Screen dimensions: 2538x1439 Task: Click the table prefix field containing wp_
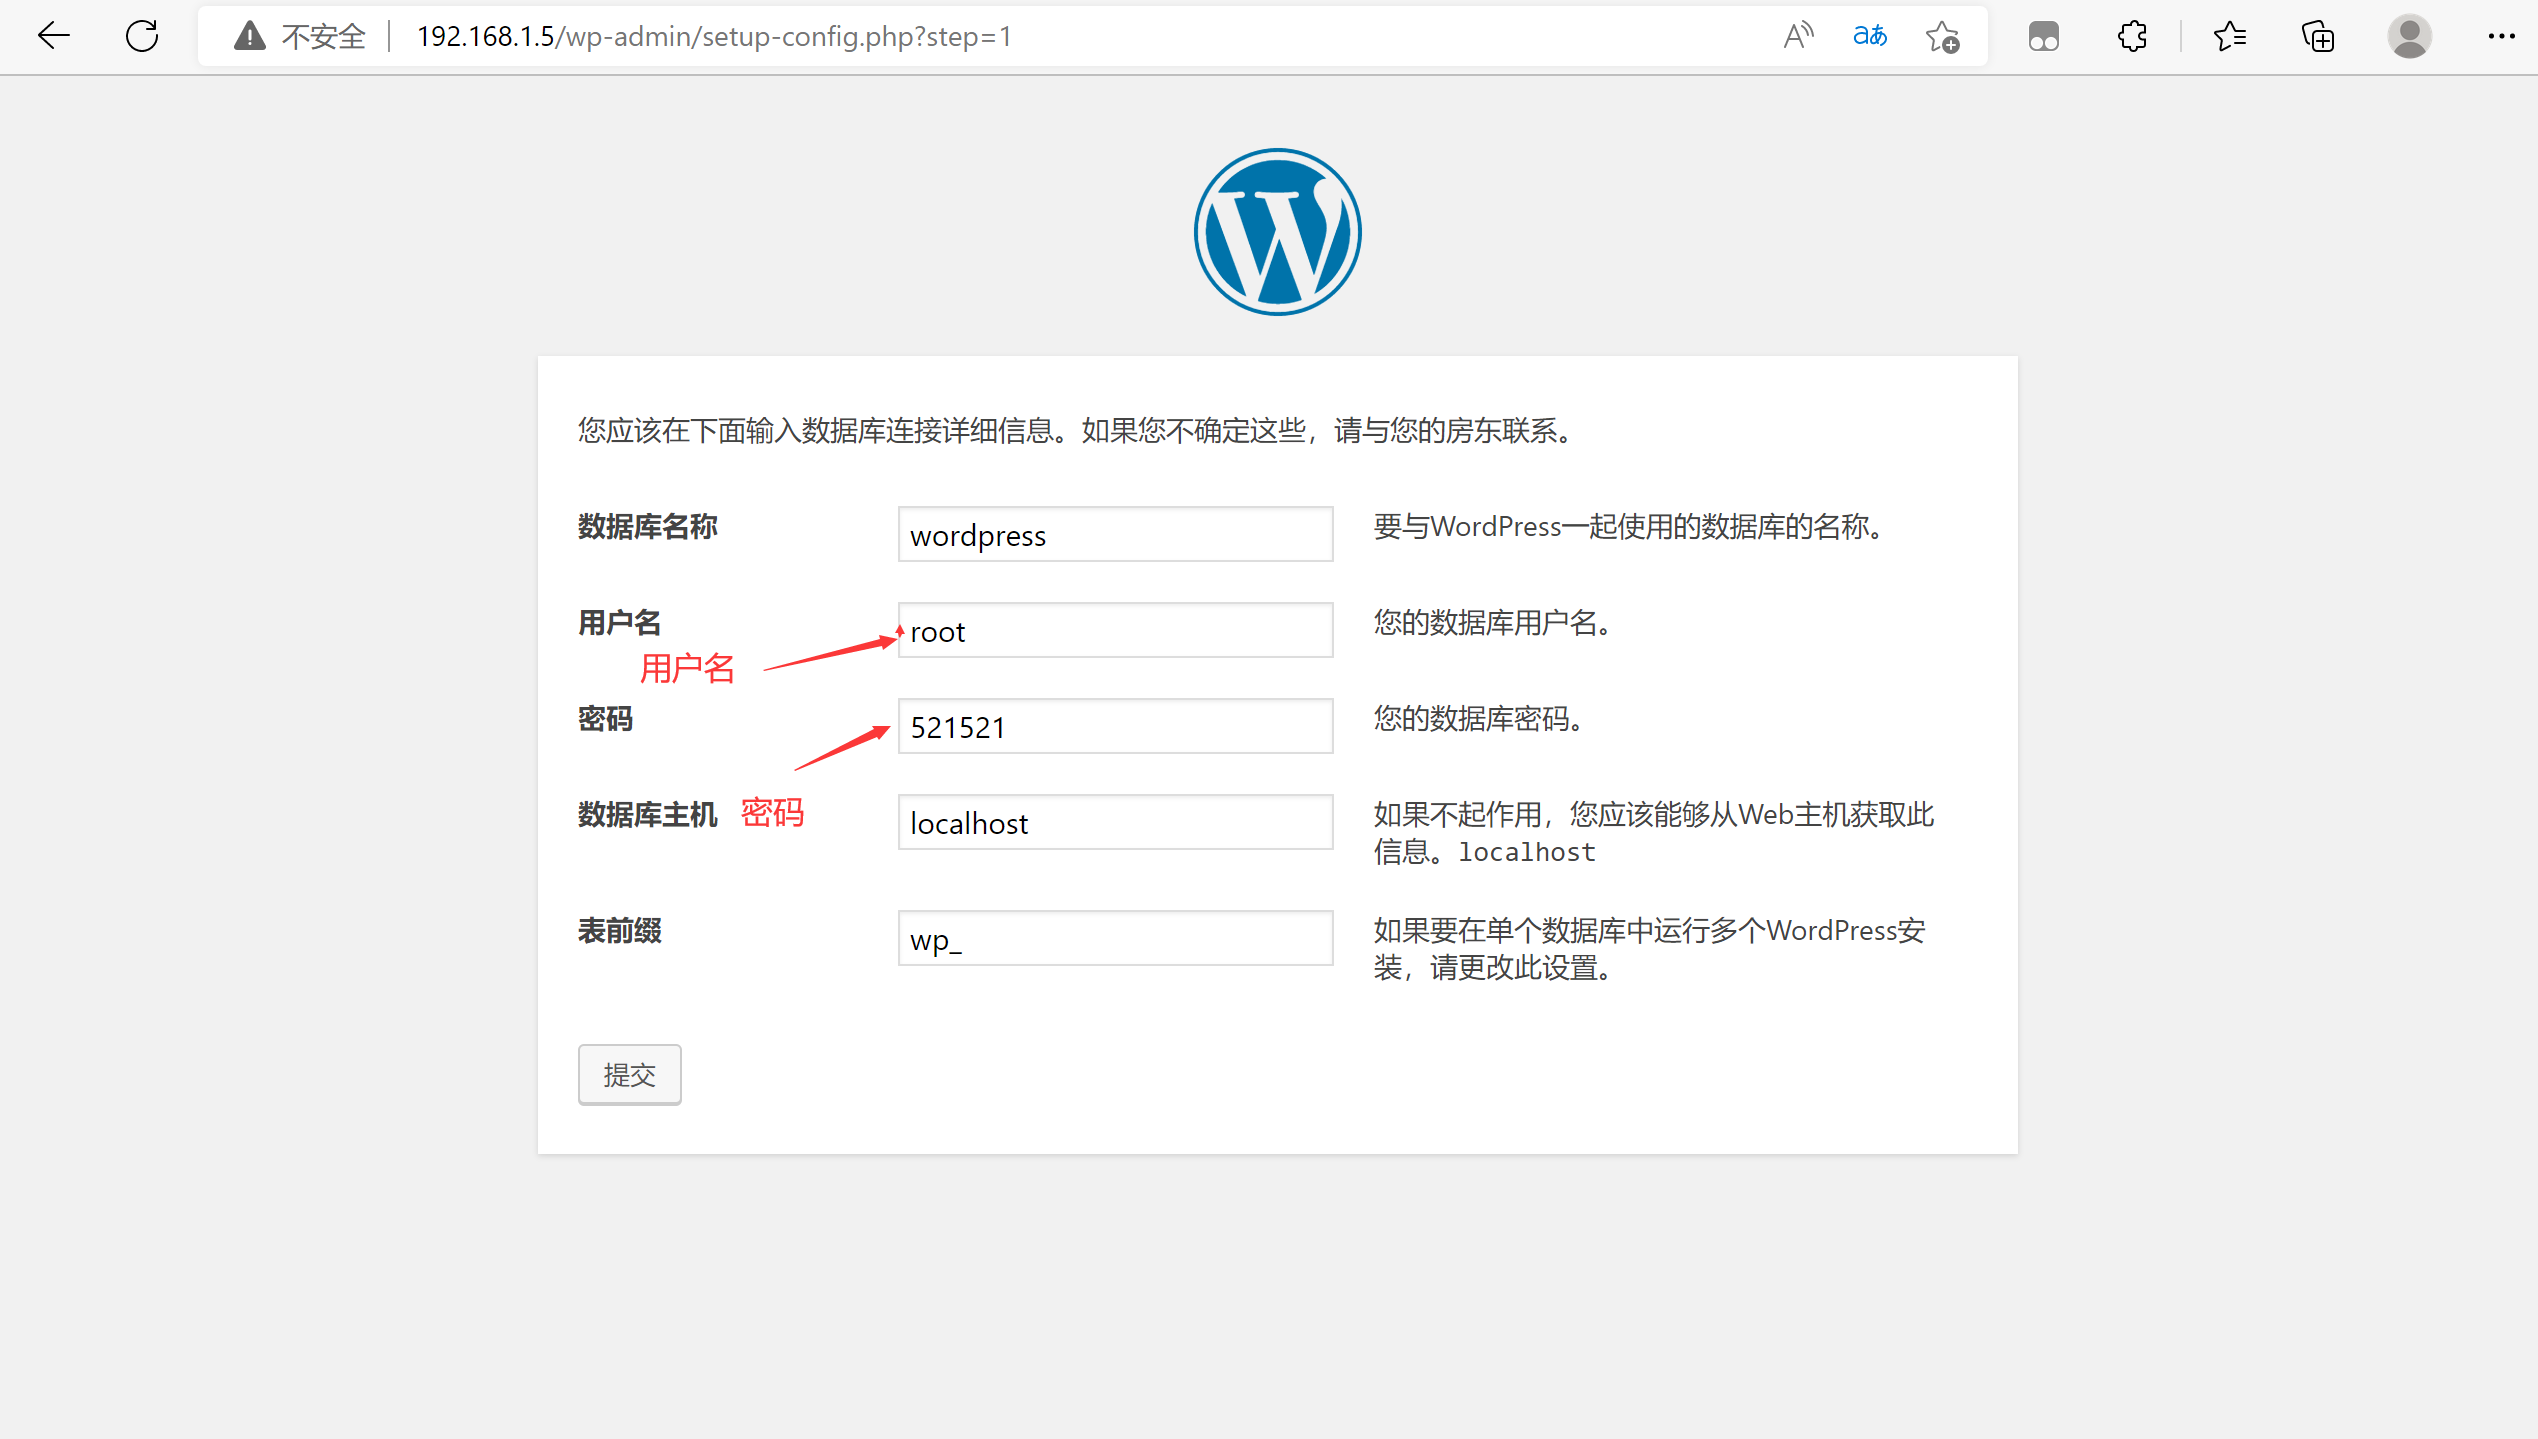click(1115, 938)
